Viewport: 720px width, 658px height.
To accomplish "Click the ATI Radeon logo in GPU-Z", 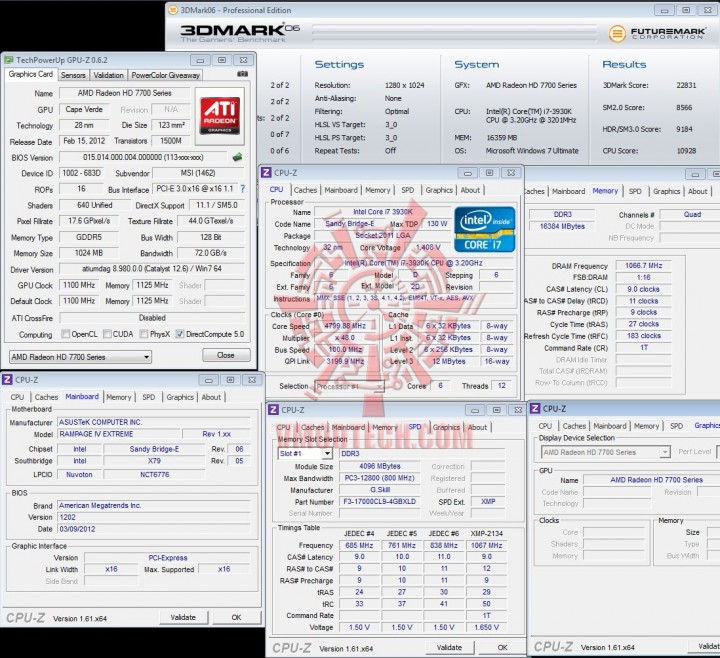I will (219, 117).
